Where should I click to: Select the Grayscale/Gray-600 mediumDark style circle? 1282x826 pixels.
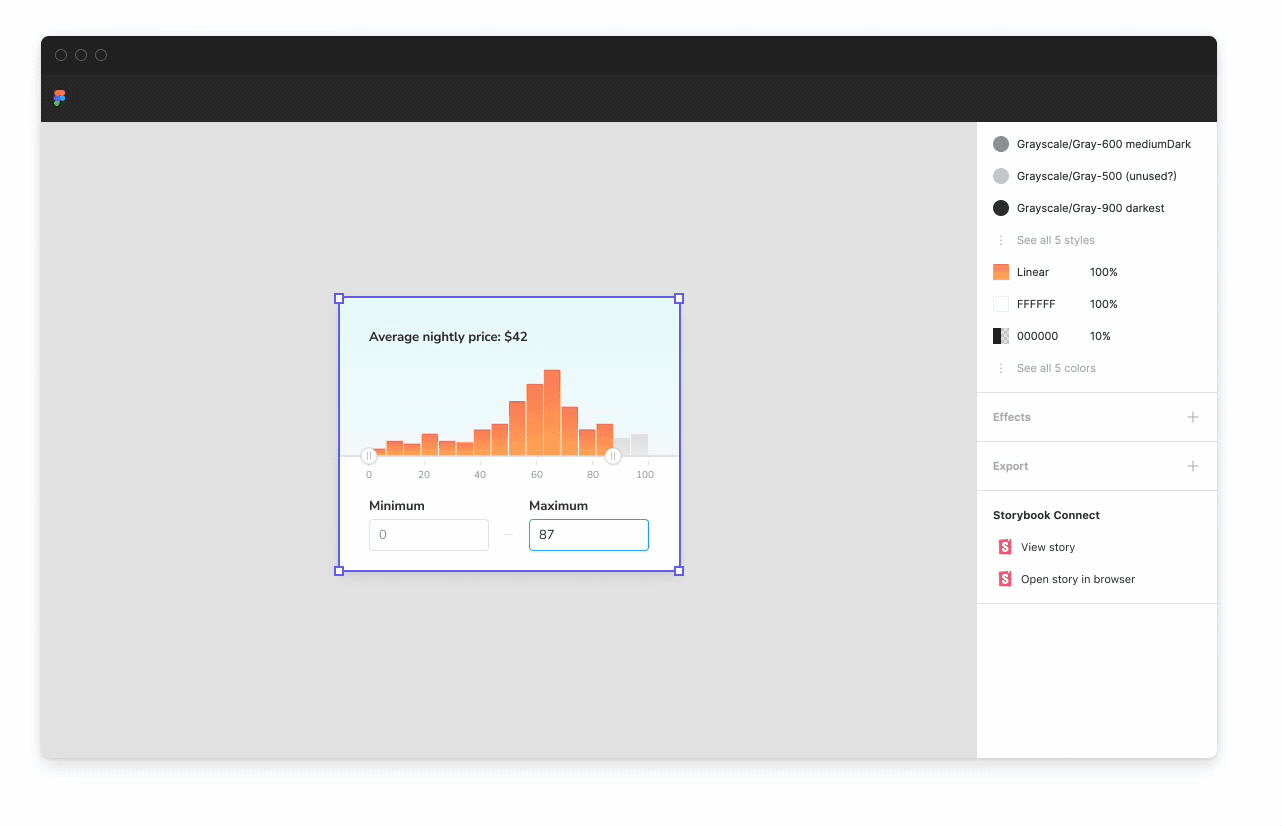click(1000, 144)
